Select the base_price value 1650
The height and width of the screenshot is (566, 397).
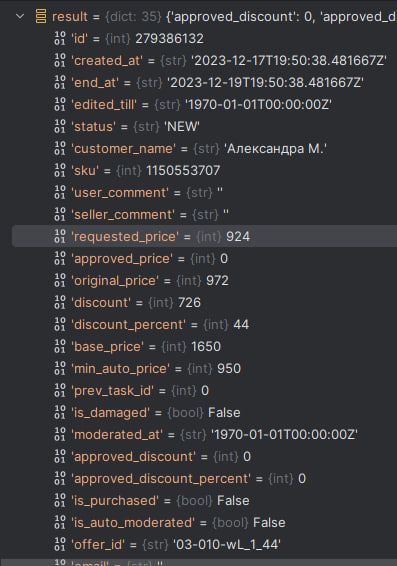(206, 347)
